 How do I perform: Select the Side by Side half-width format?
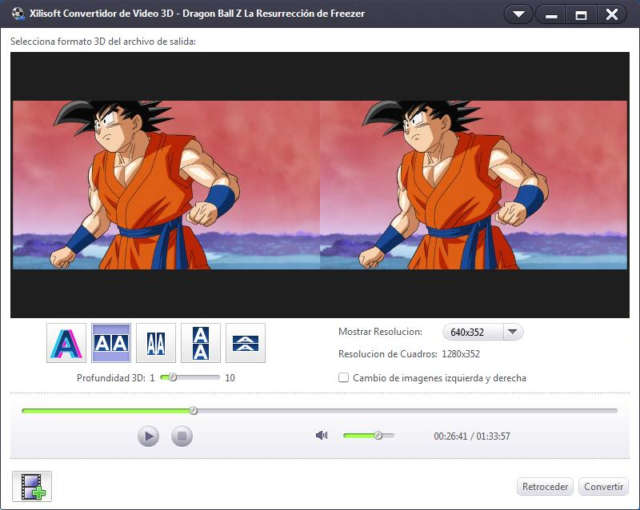[156, 343]
